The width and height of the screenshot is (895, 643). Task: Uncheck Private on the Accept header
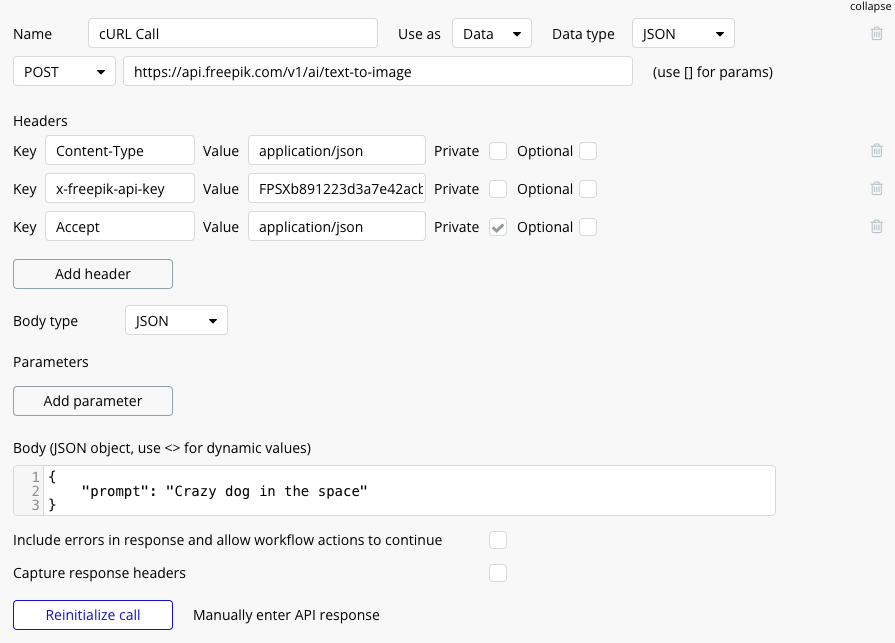pyautogui.click(x=497, y=226)
